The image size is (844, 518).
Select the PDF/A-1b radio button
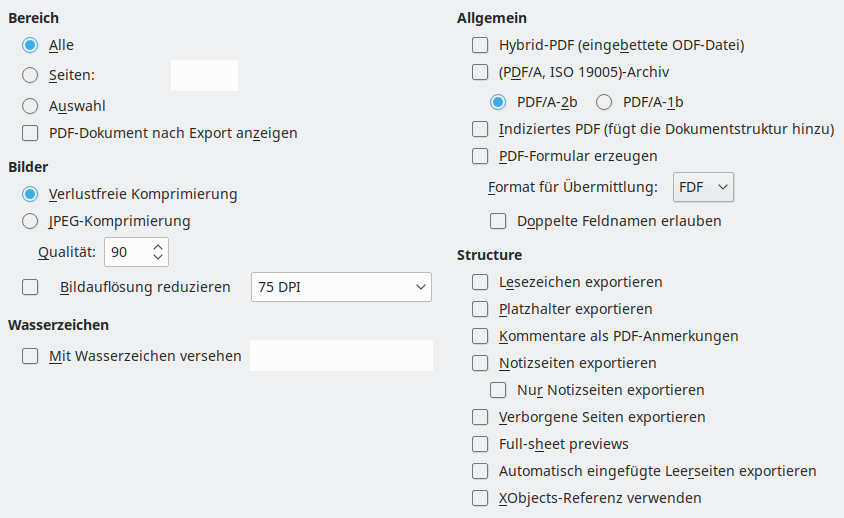click(604, 102)
